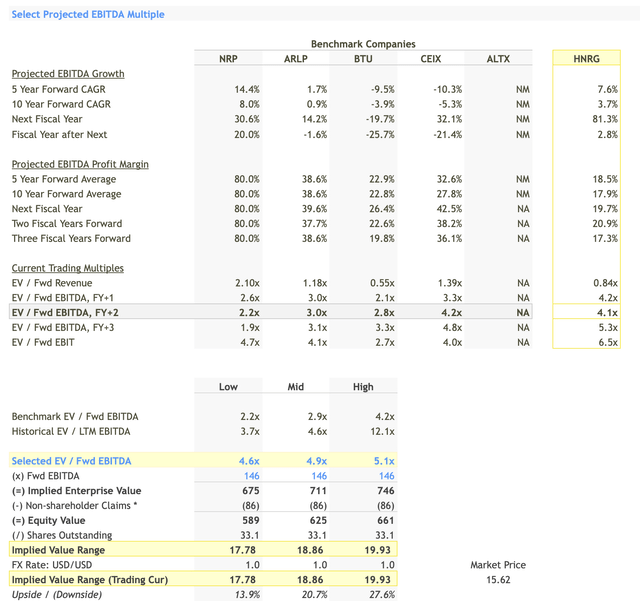
Task: Click the Low scenario column header
Action: point(229,387)
